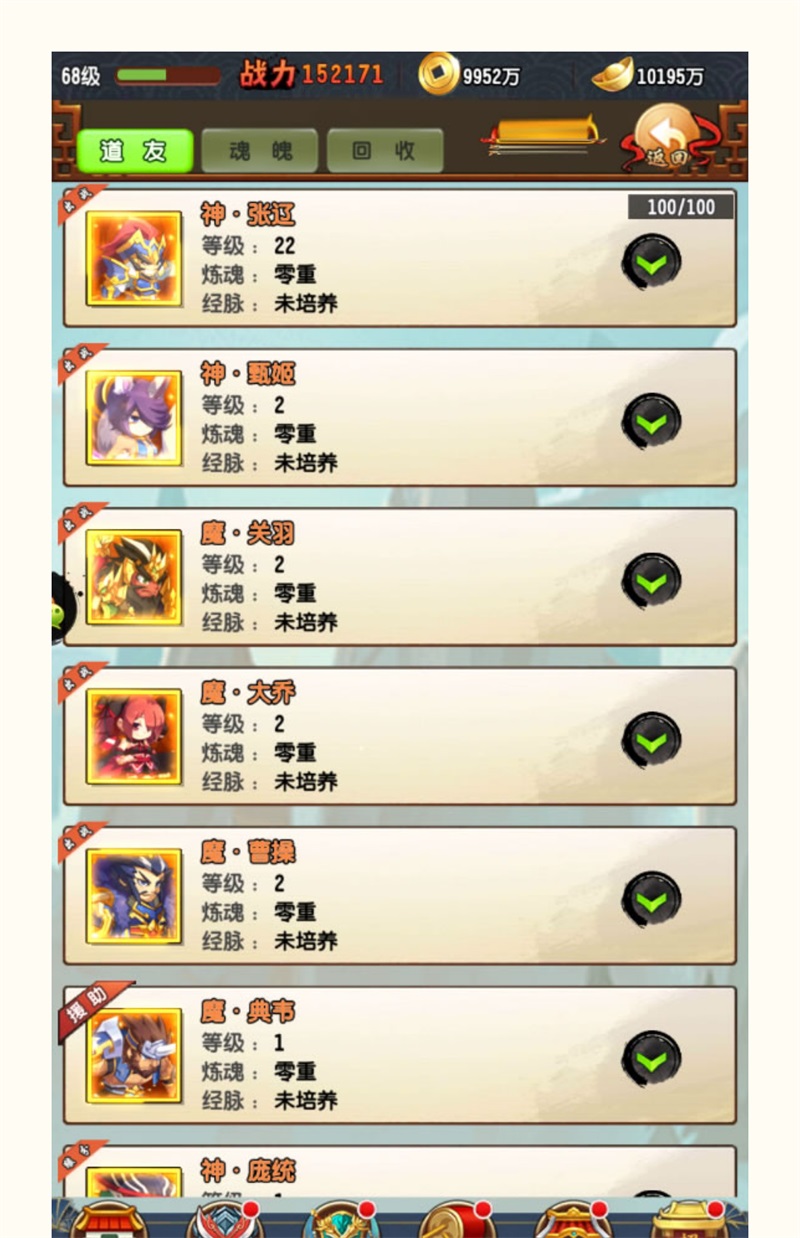Viewport: 800px width, 1238px height.
Task: Tap the gold coin currency icon
Action: click(x=438, y=75)
